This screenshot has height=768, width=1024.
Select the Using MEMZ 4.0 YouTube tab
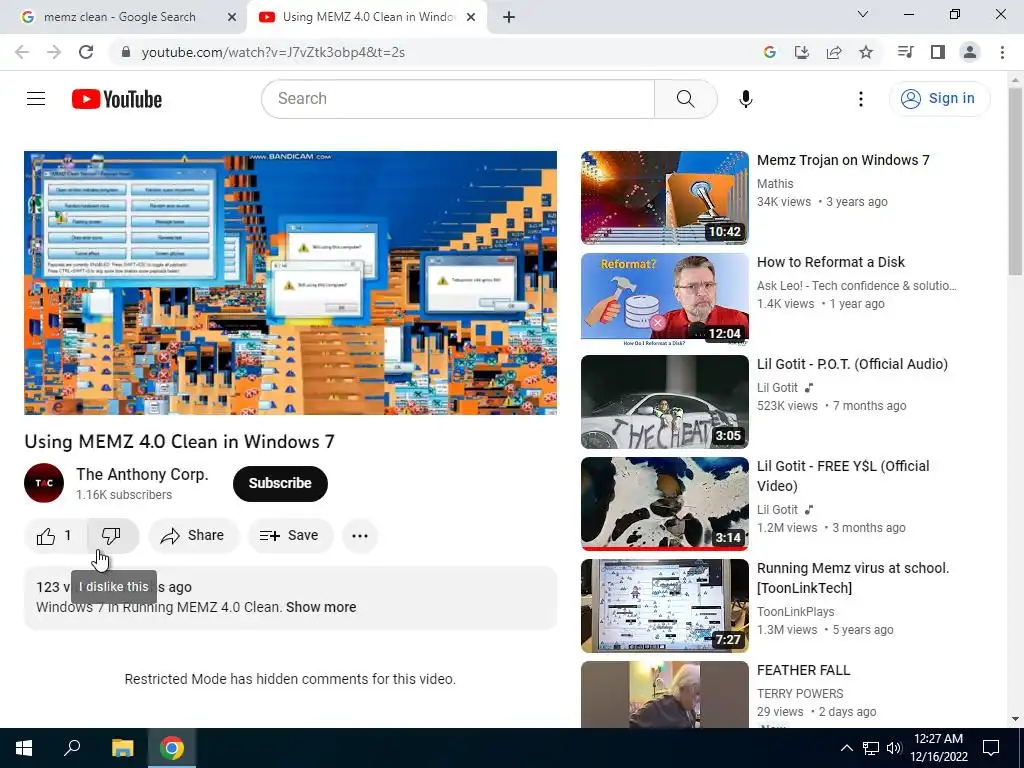pyautogui.click(x=366, y=18)
